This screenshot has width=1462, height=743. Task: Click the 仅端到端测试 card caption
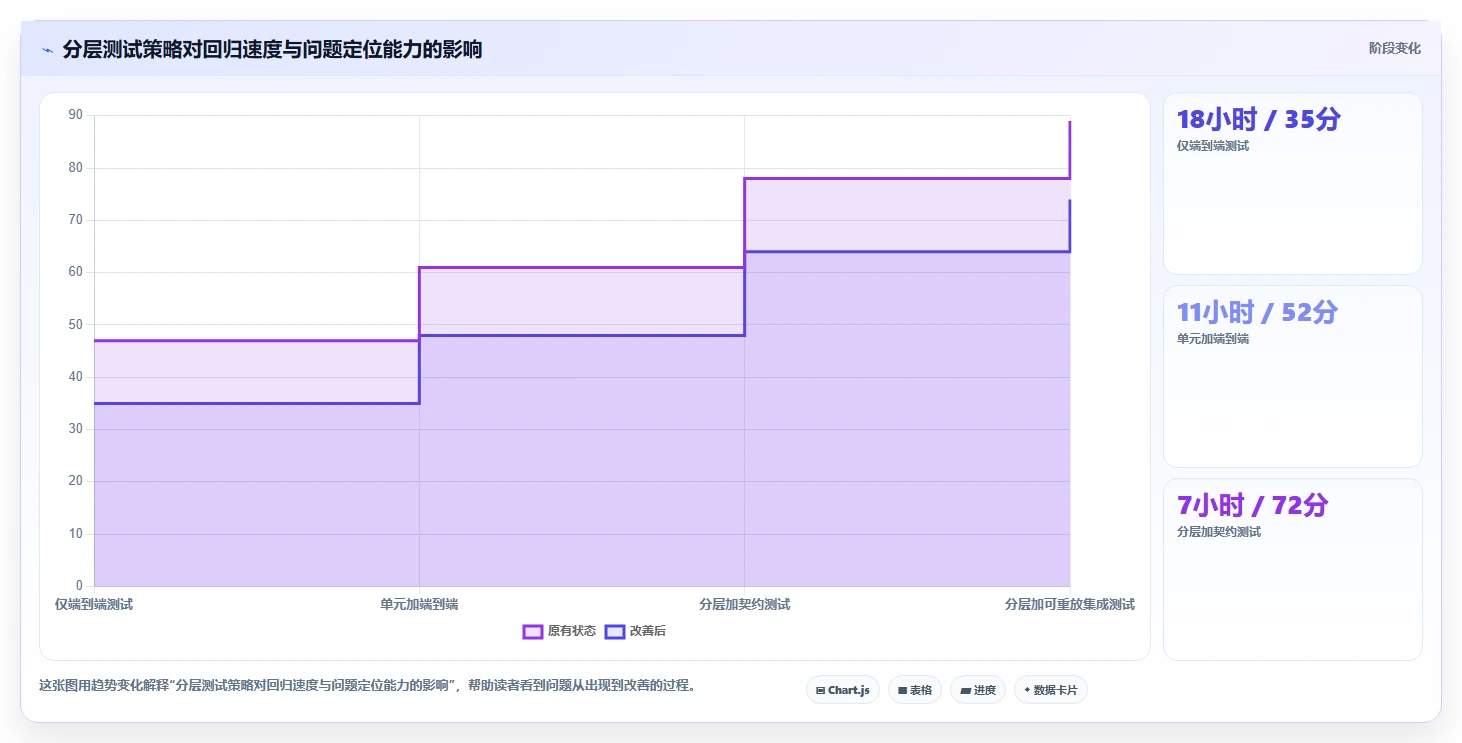[x=1213, y=146]
